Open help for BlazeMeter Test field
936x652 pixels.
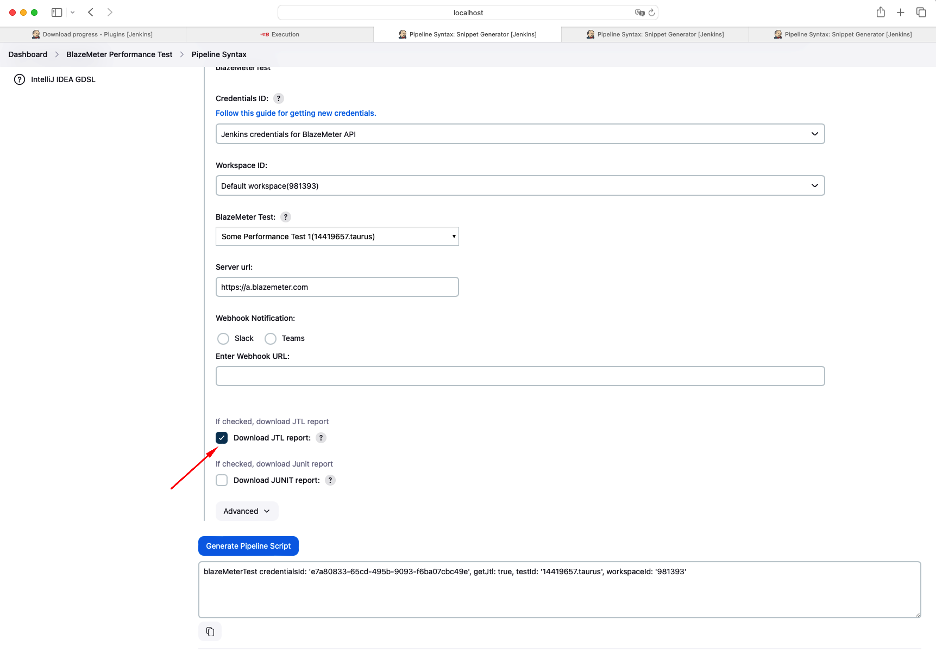[x=285, y=217]
